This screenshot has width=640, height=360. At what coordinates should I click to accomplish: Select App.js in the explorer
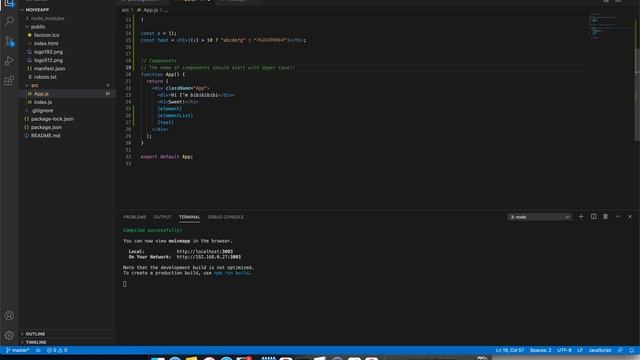click(x=41, y=93)
